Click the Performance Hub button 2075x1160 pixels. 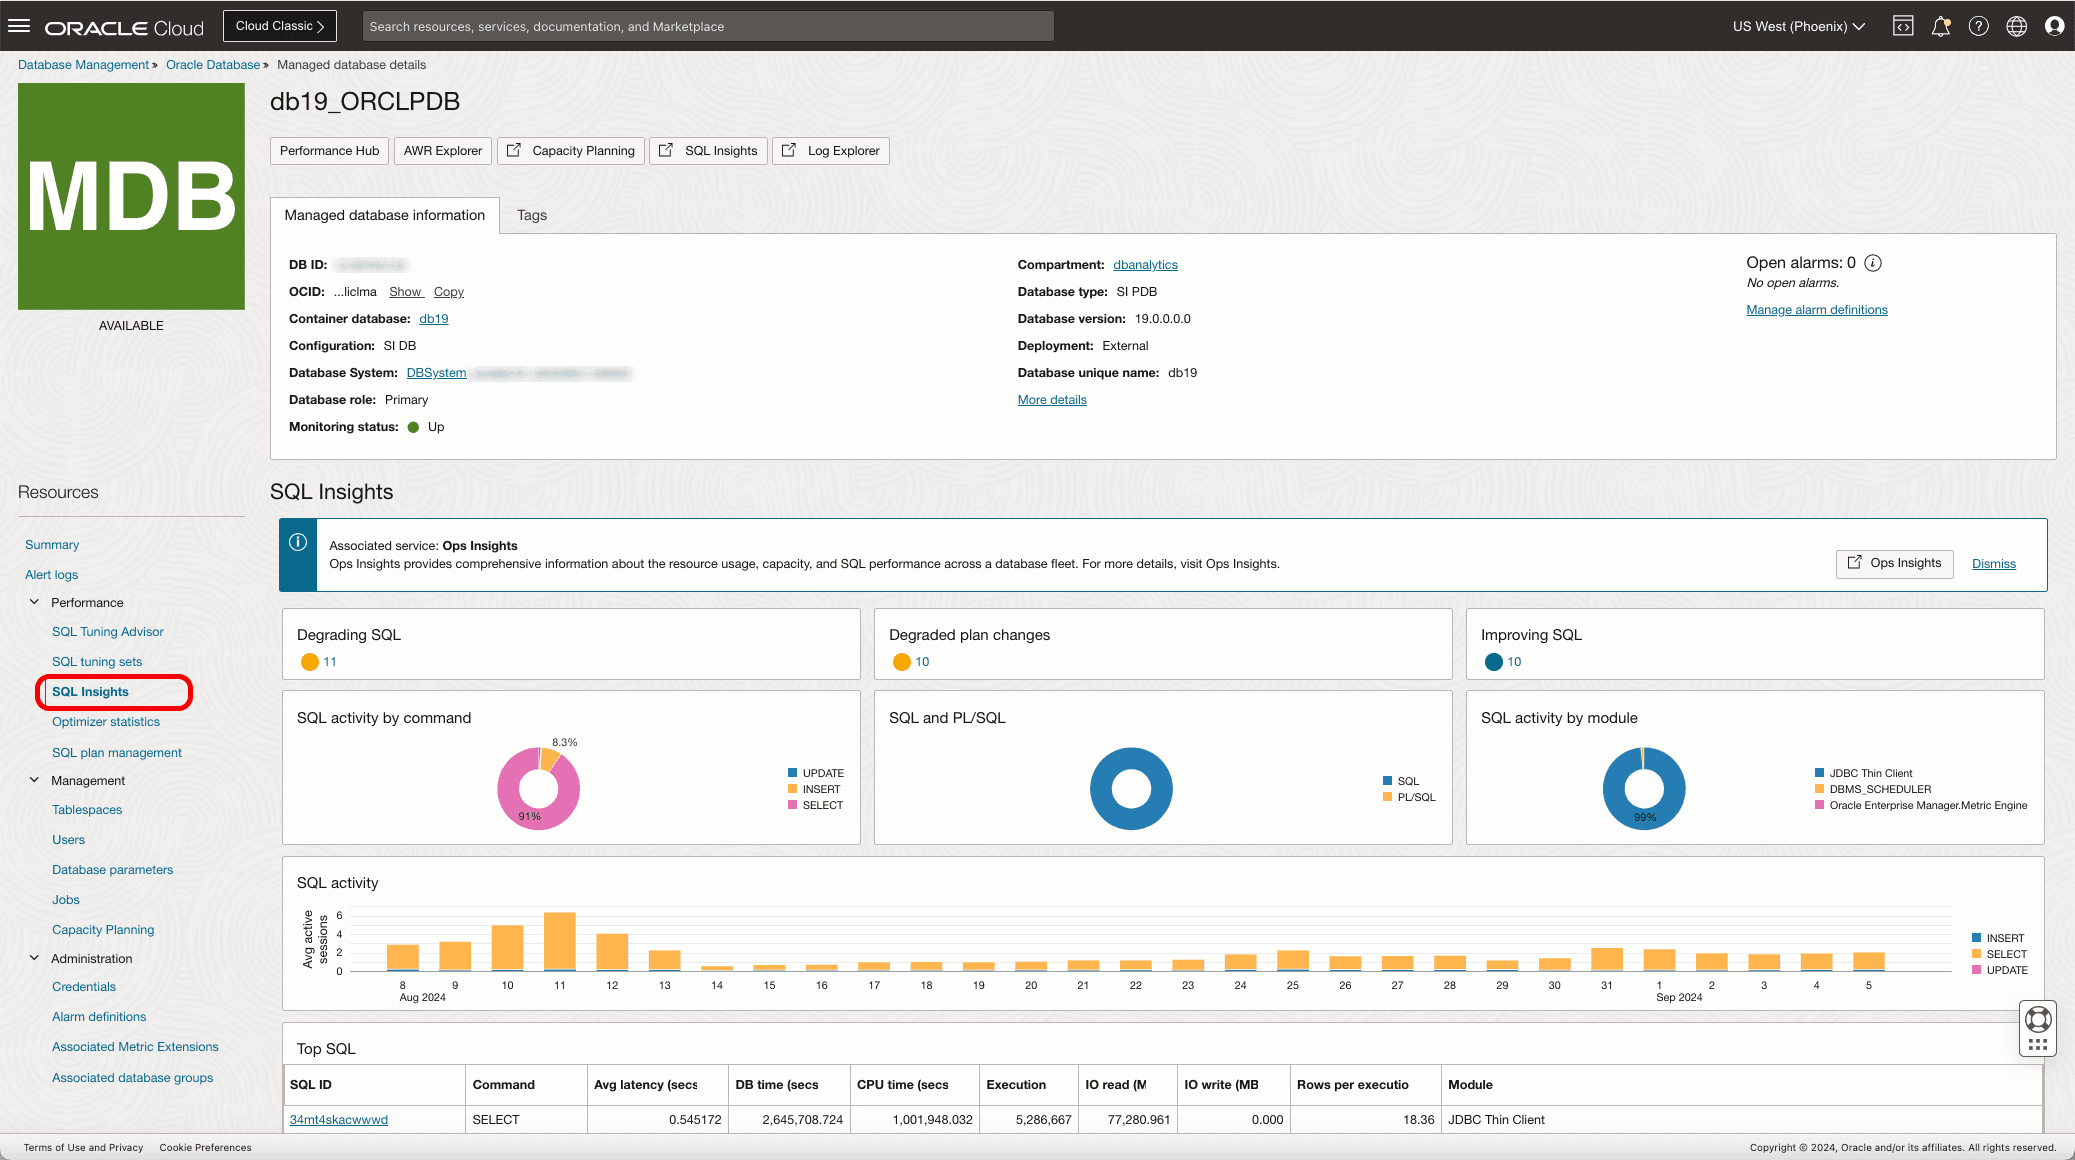329,150
